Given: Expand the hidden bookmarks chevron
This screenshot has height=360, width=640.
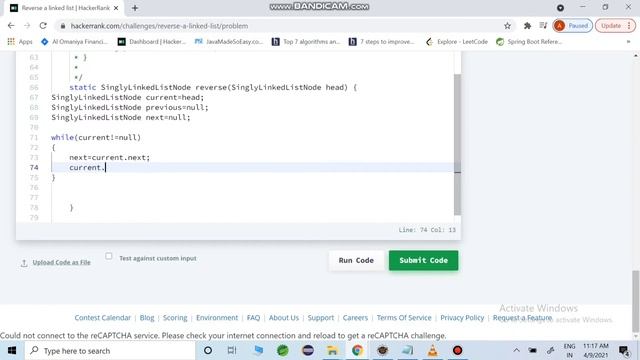Looking at the screenshot, I should click(x=629, y=42).
